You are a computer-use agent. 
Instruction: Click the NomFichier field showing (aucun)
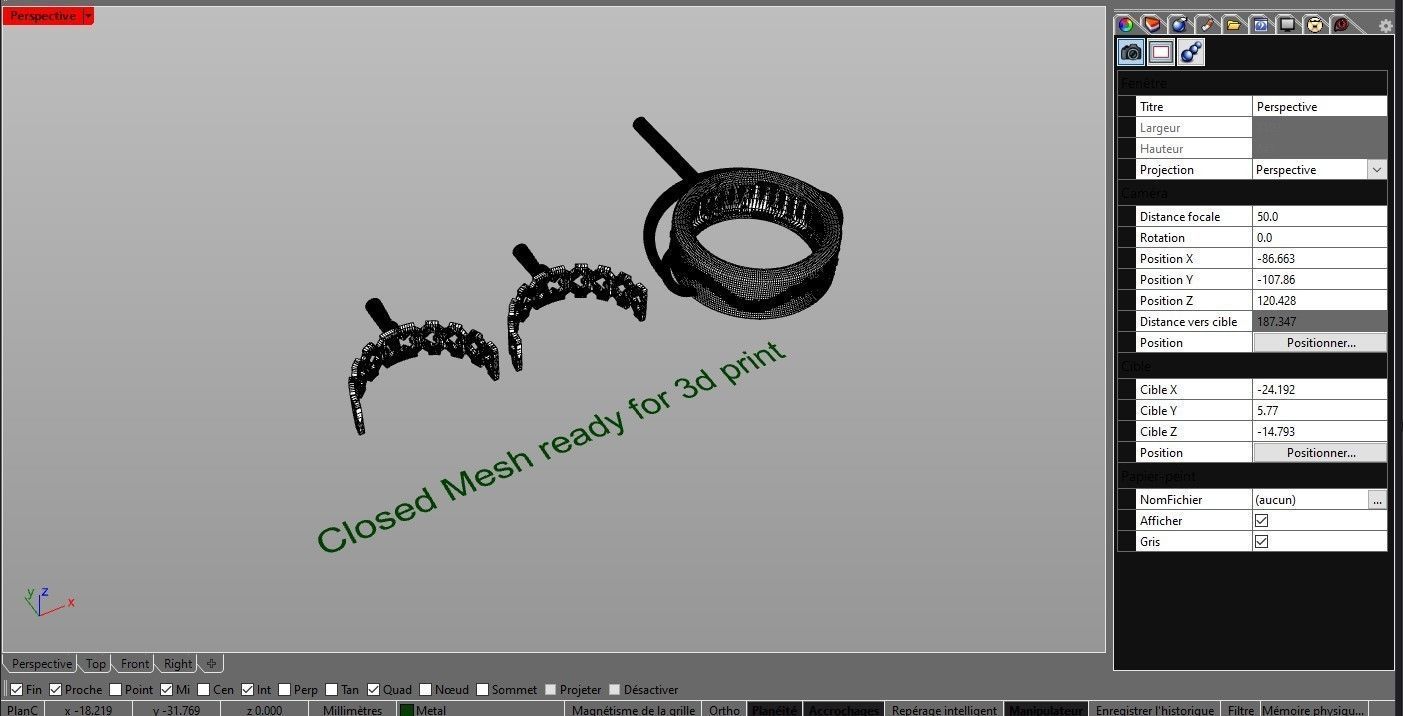pyautogui.click(x=1310, y=500)
